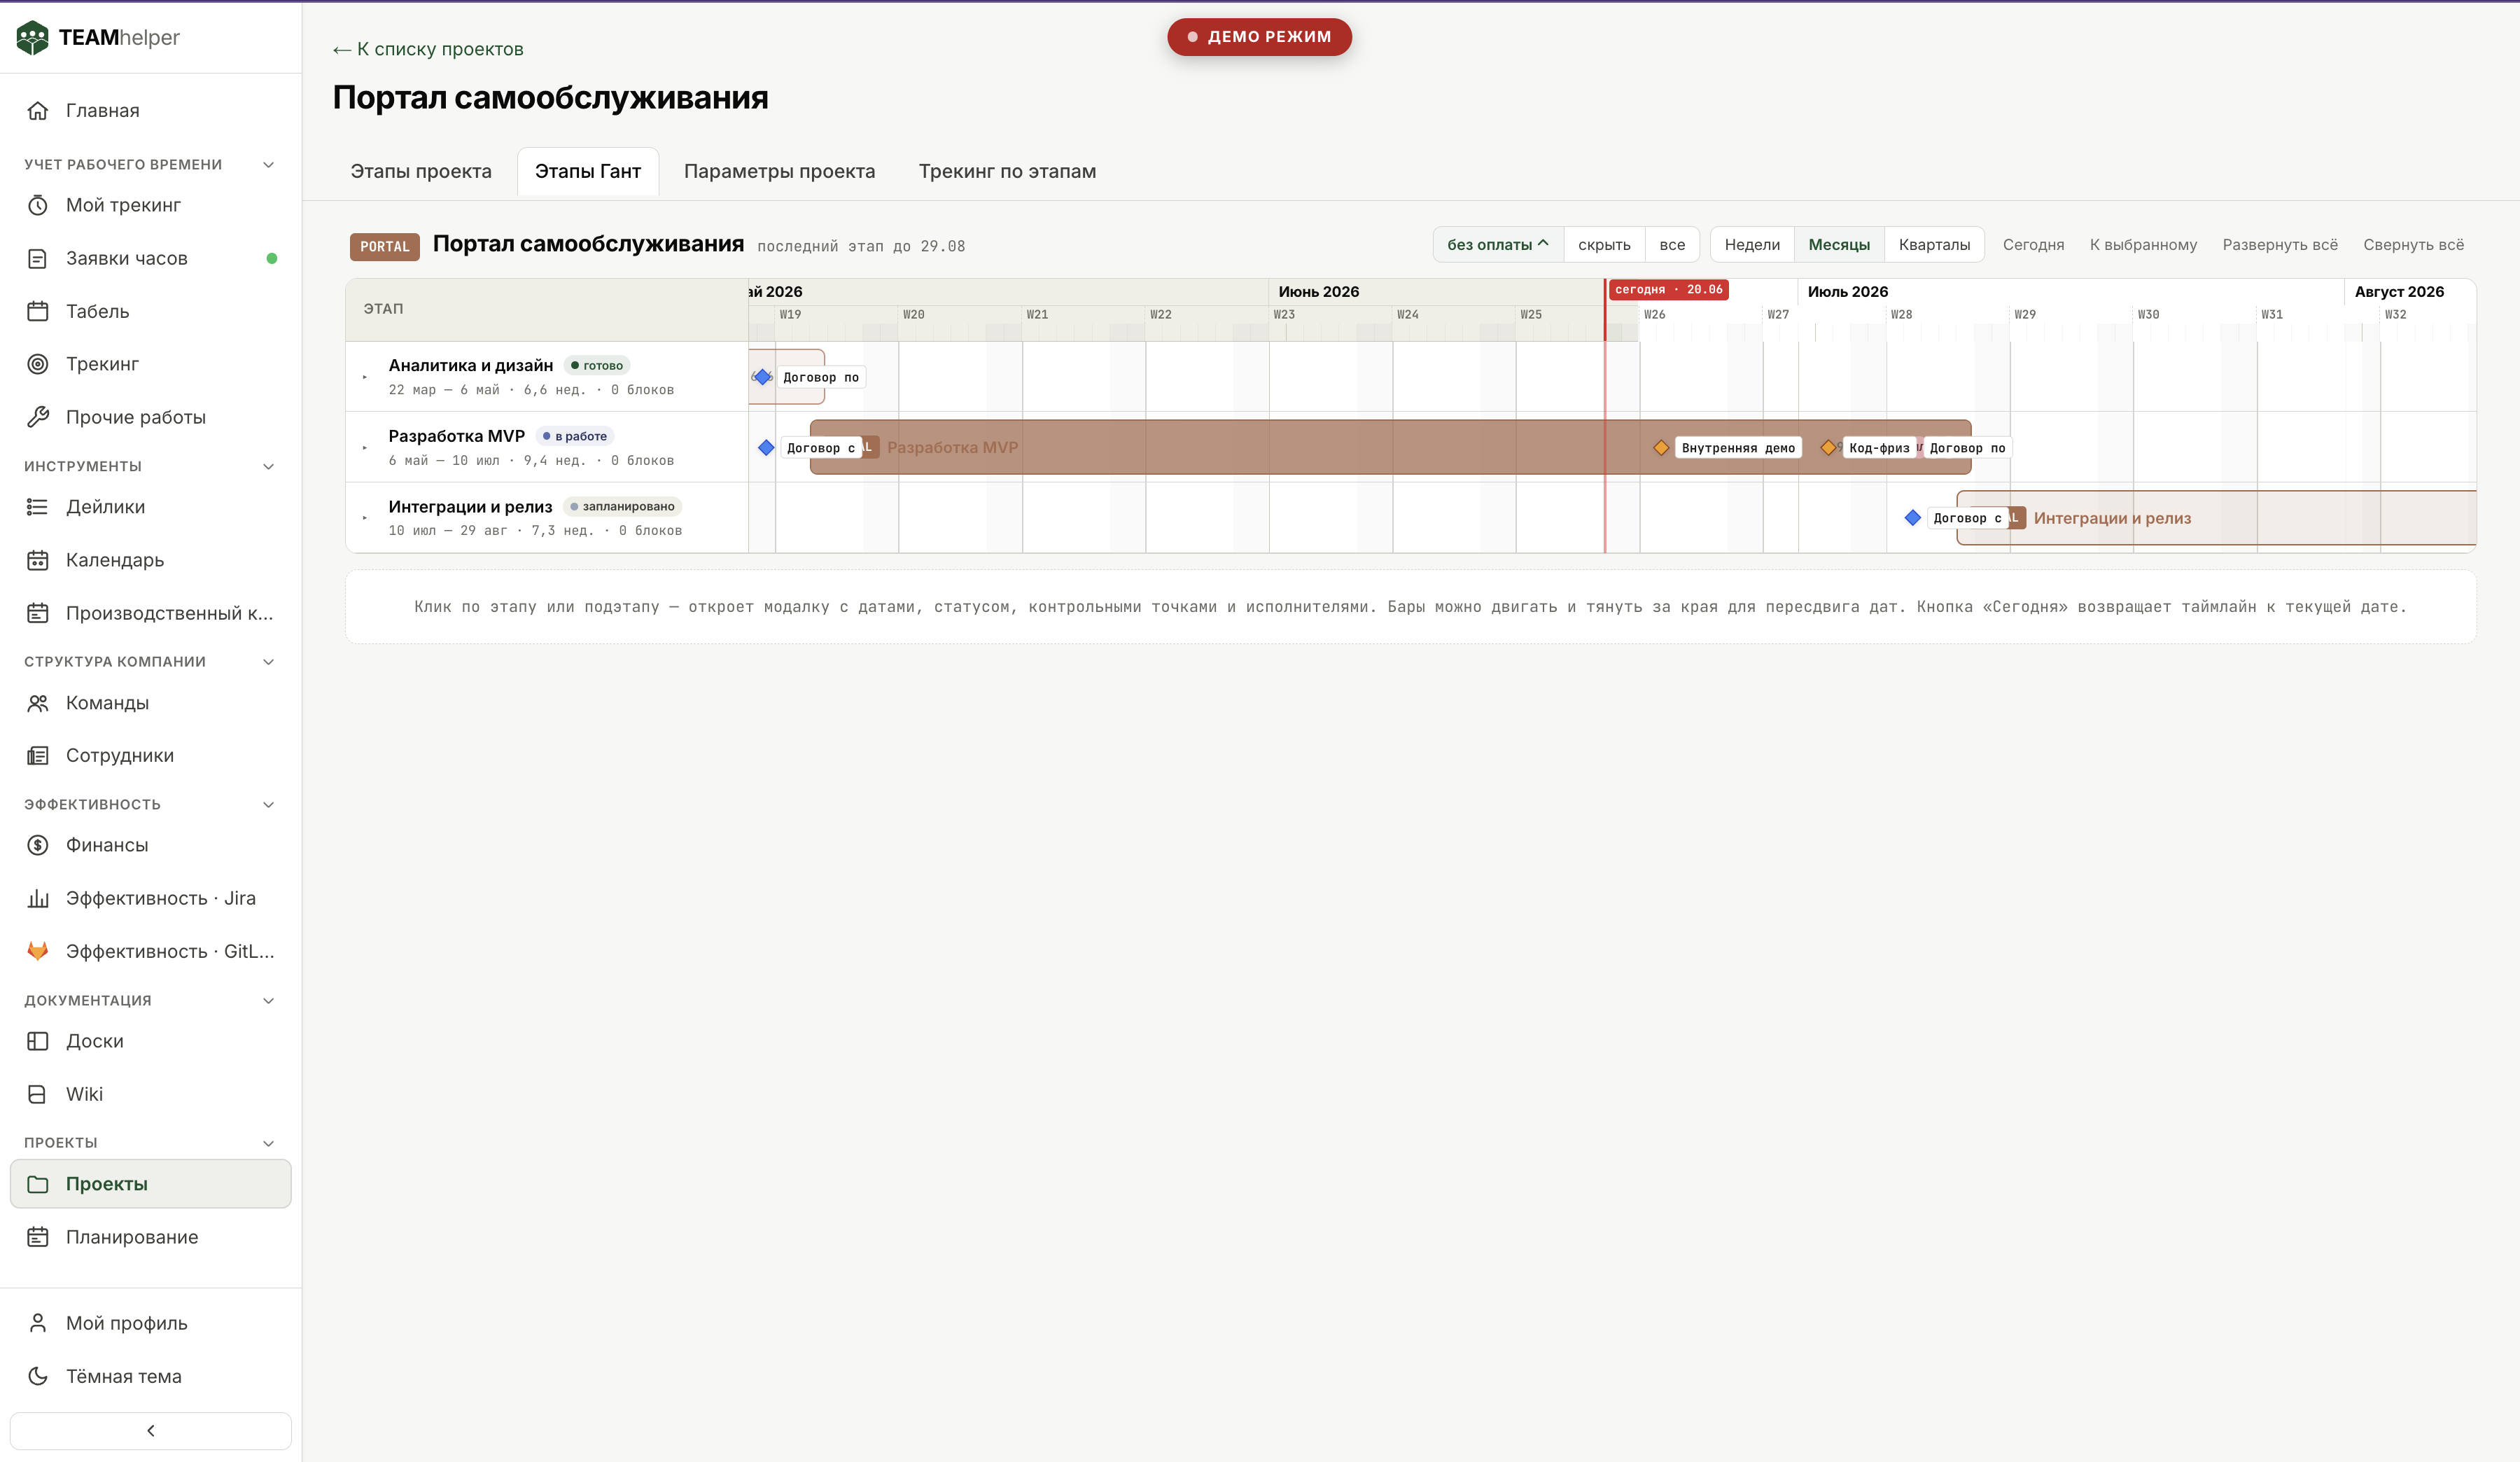This screenshot has width=2520, height=1462.
Task: Expand Аналитика и дизайн stage row
Action: [x=365, y=377]
